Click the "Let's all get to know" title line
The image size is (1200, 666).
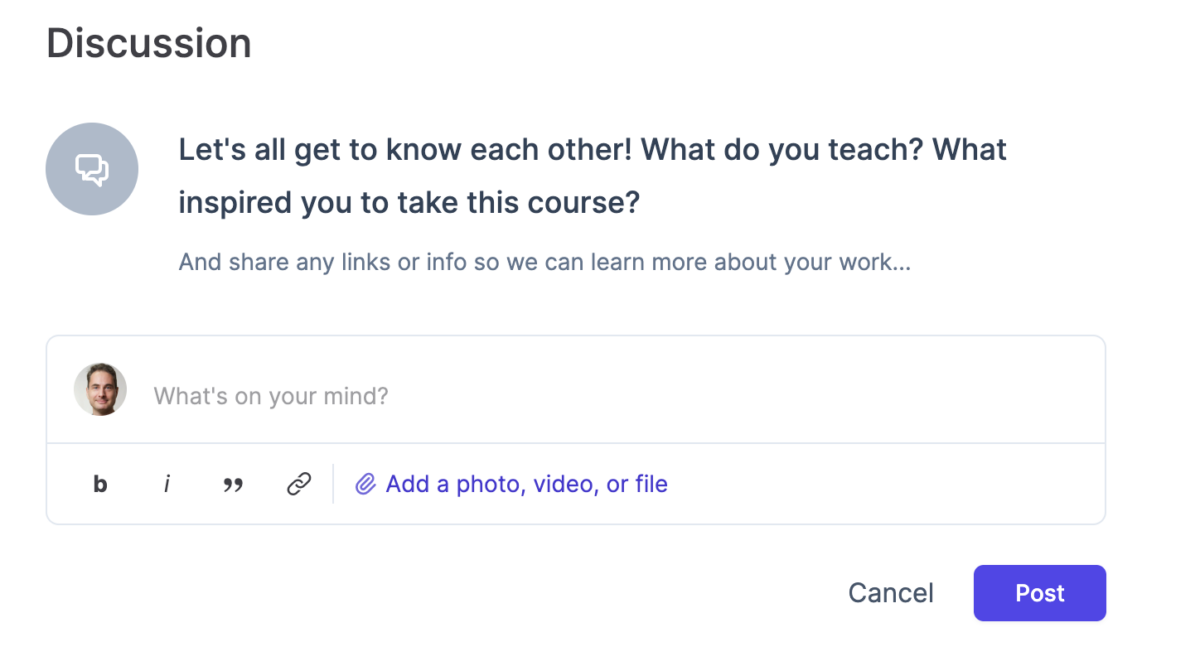pyautogui.click(x=592, y=150)
